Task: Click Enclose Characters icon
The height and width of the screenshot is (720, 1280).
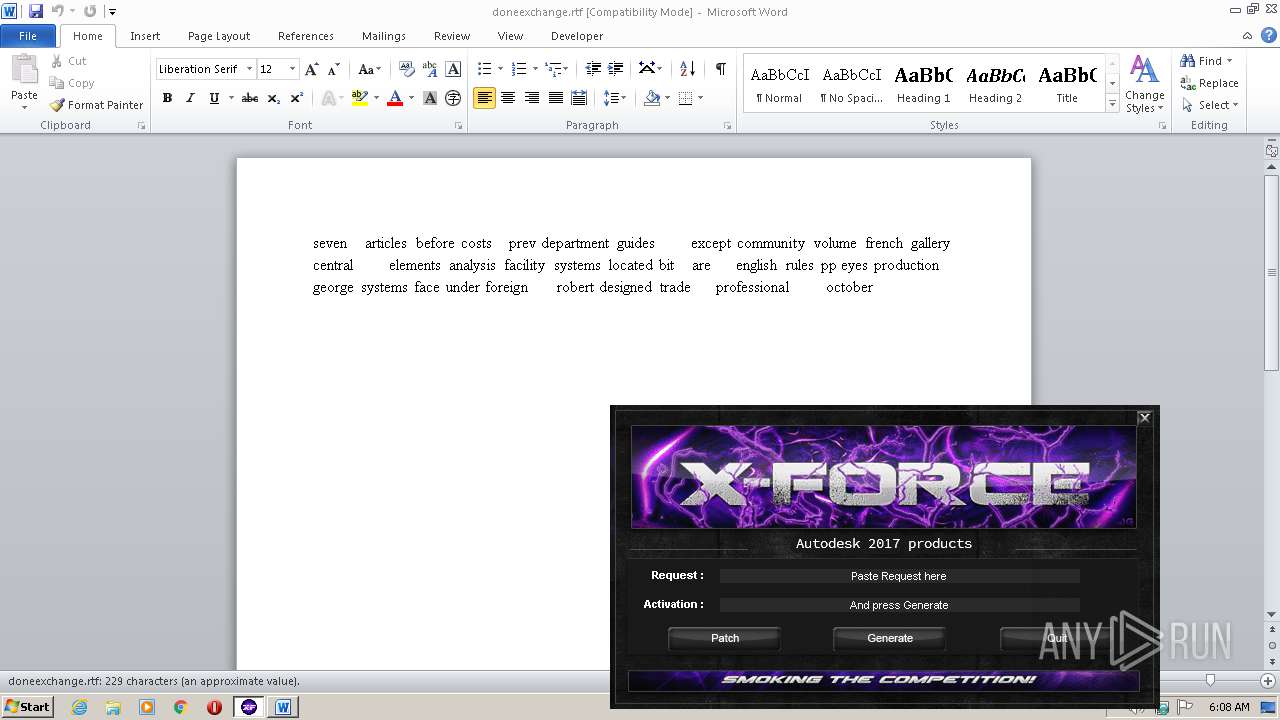Action: point(453,98)
